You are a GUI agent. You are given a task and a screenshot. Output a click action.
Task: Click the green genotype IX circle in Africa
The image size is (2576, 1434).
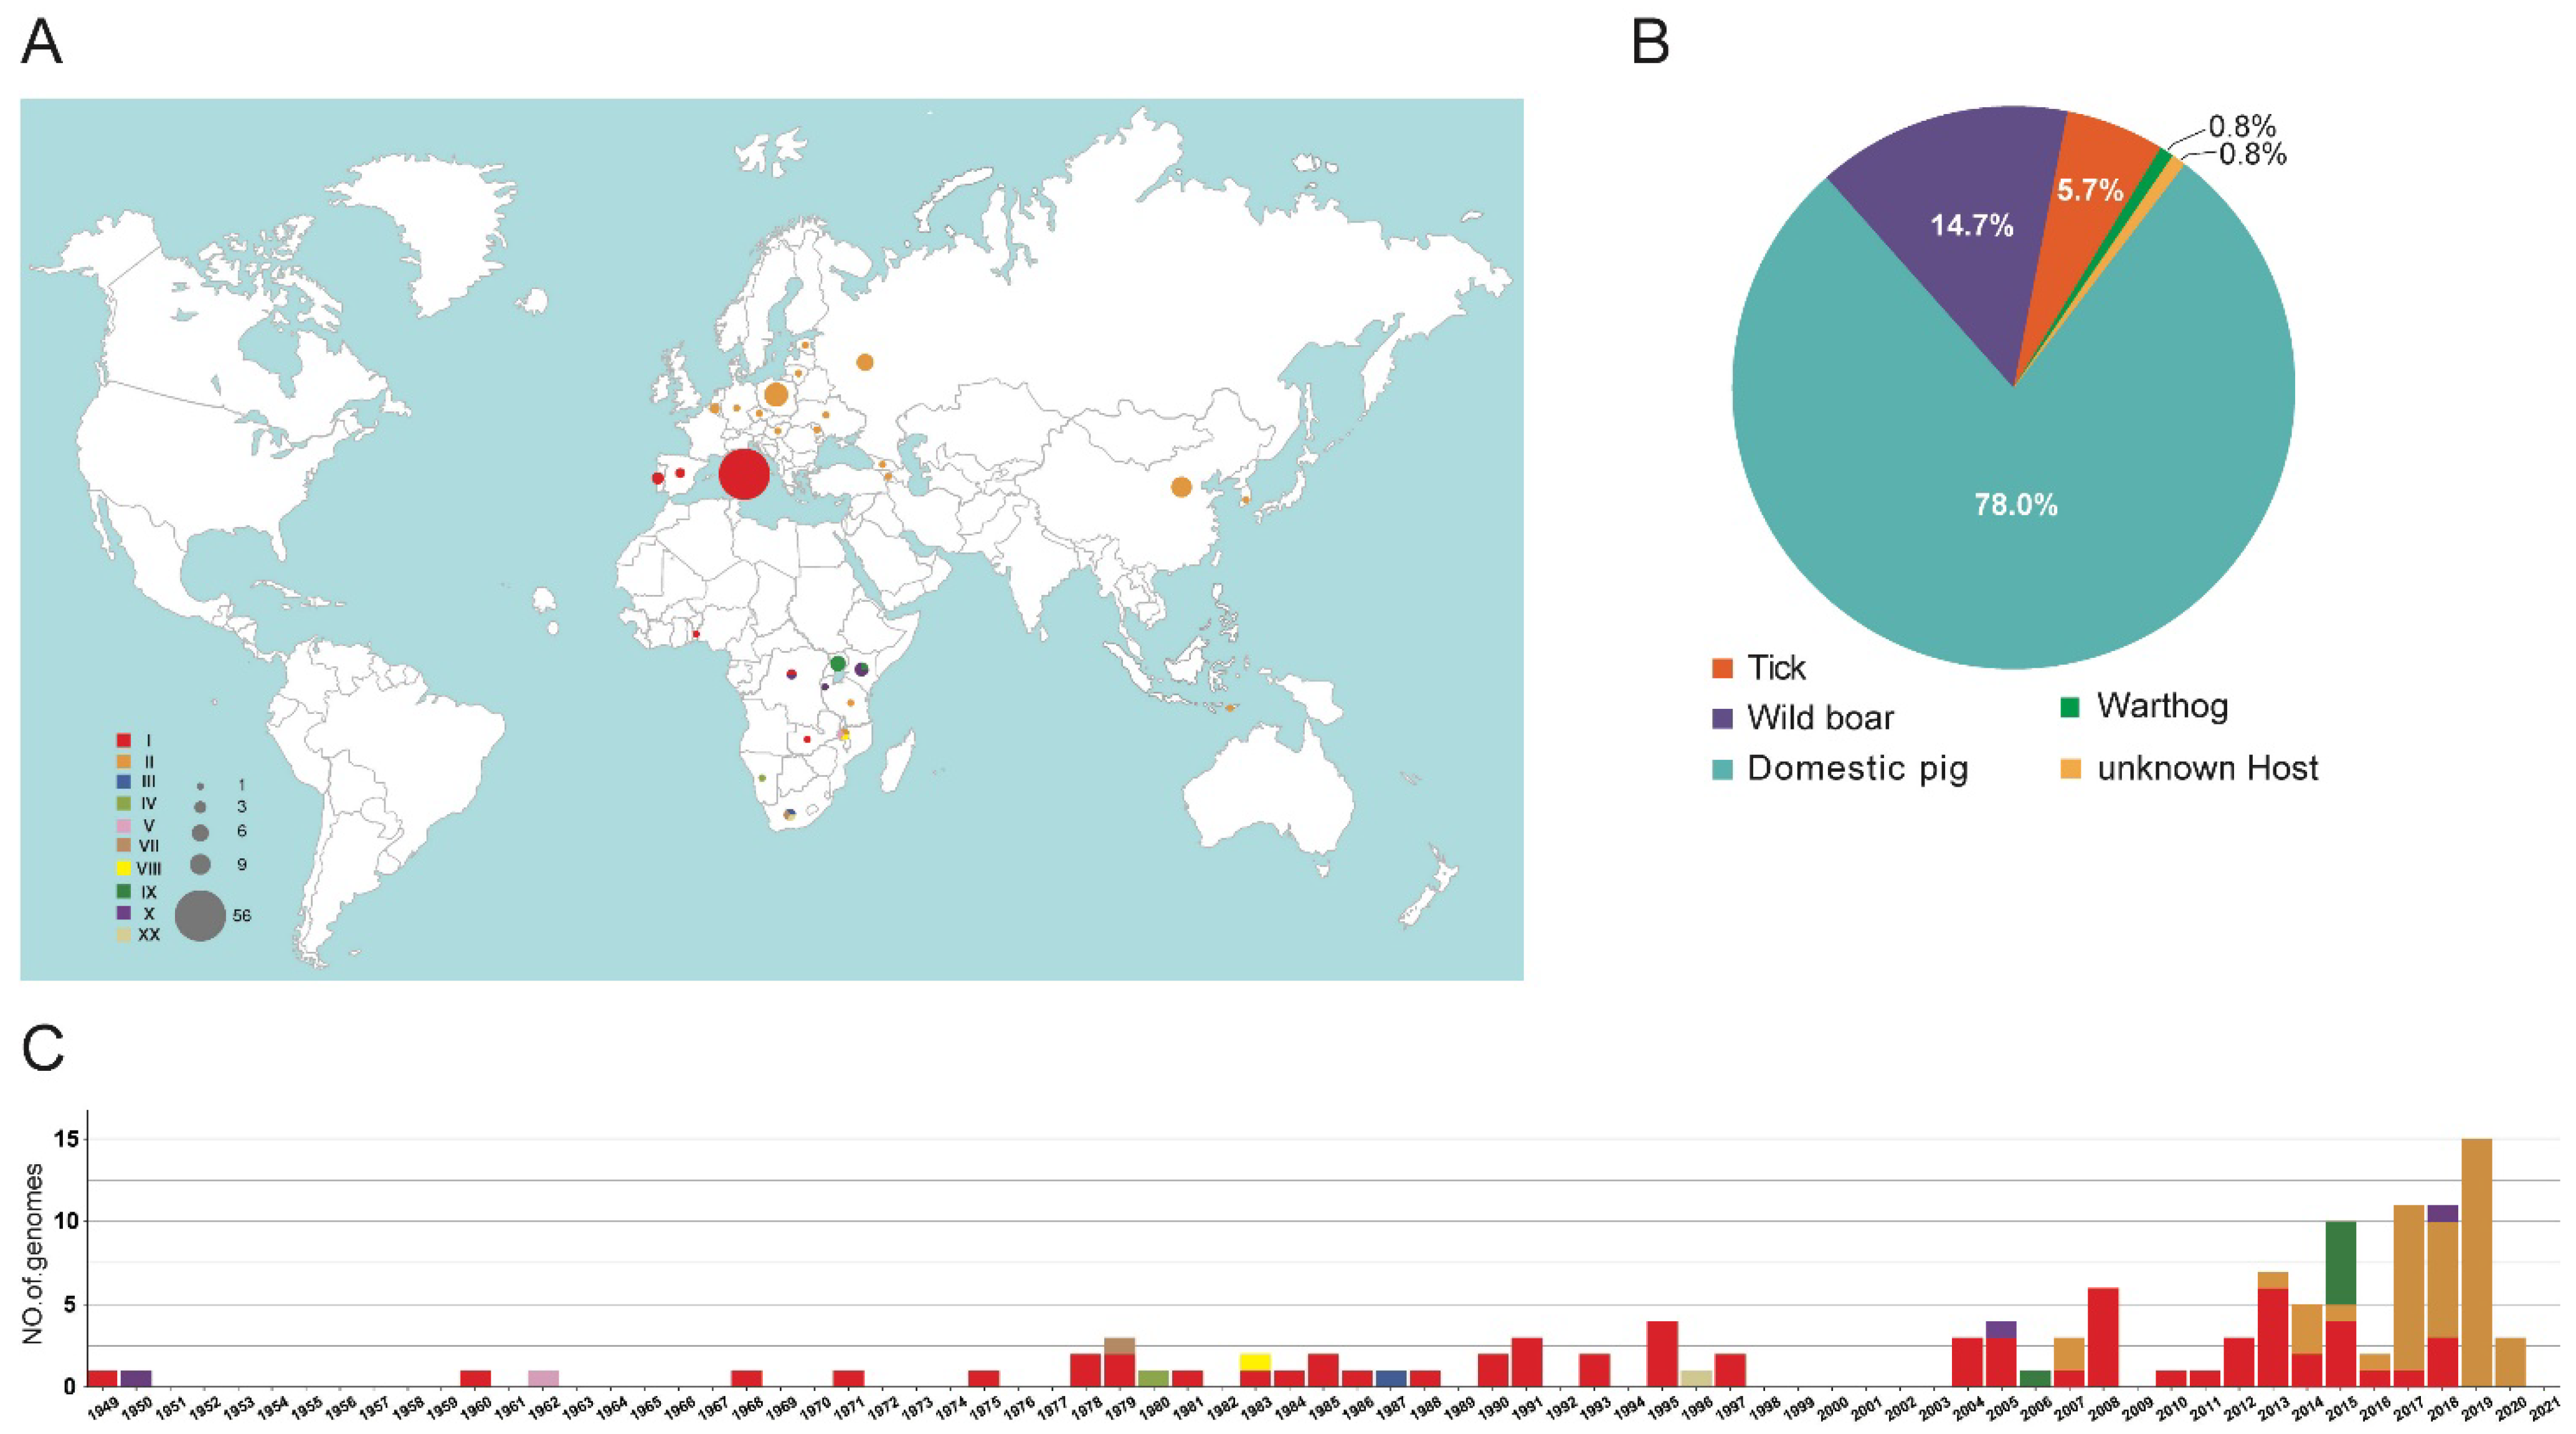838,664
